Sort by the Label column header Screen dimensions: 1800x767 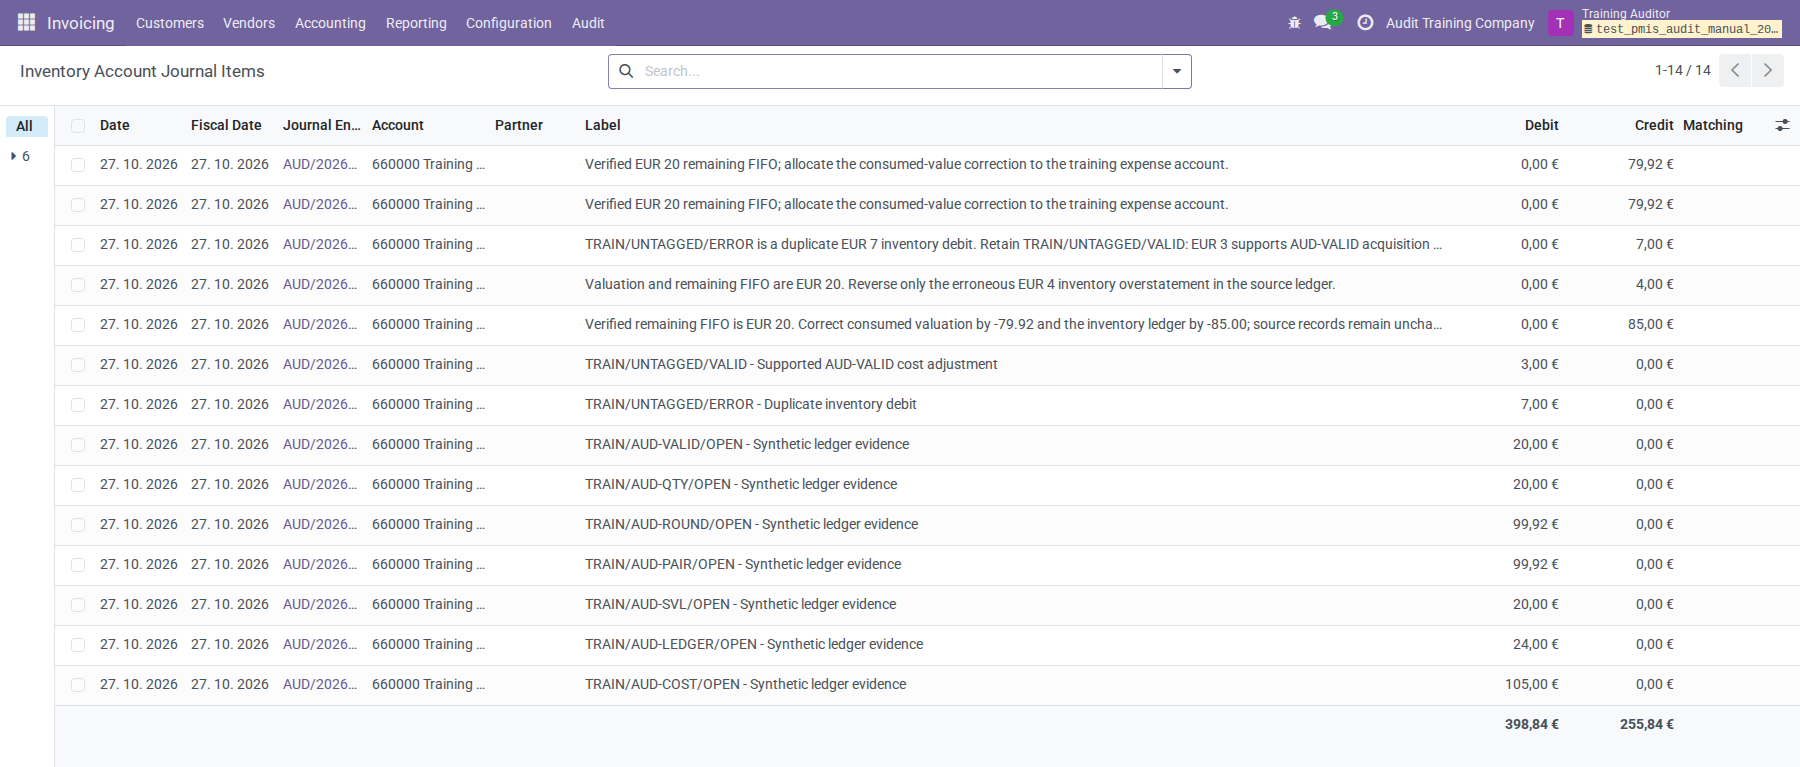[x=603, y=125]
